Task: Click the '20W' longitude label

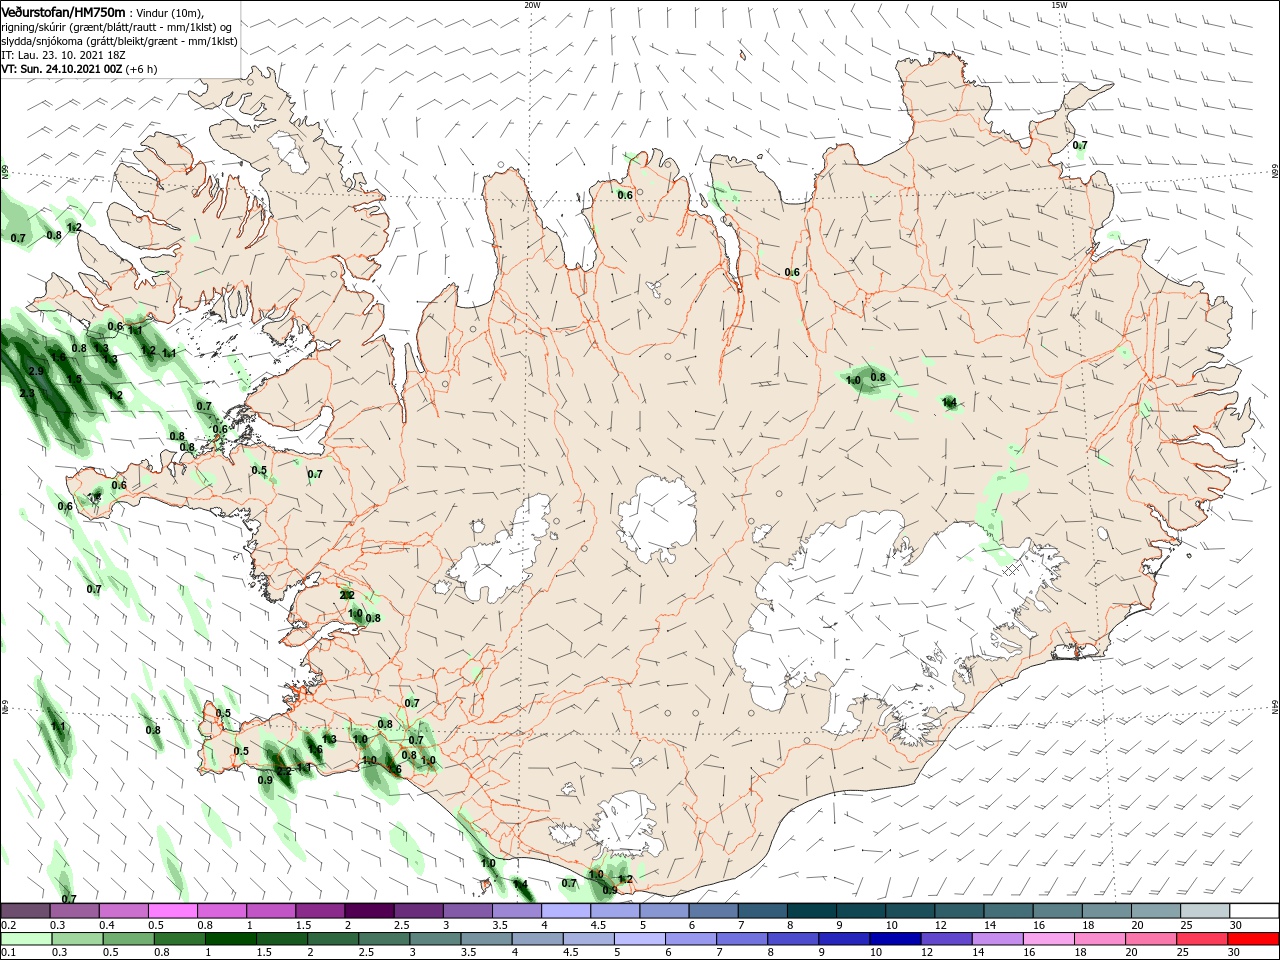Action: (x=532, y=5)
